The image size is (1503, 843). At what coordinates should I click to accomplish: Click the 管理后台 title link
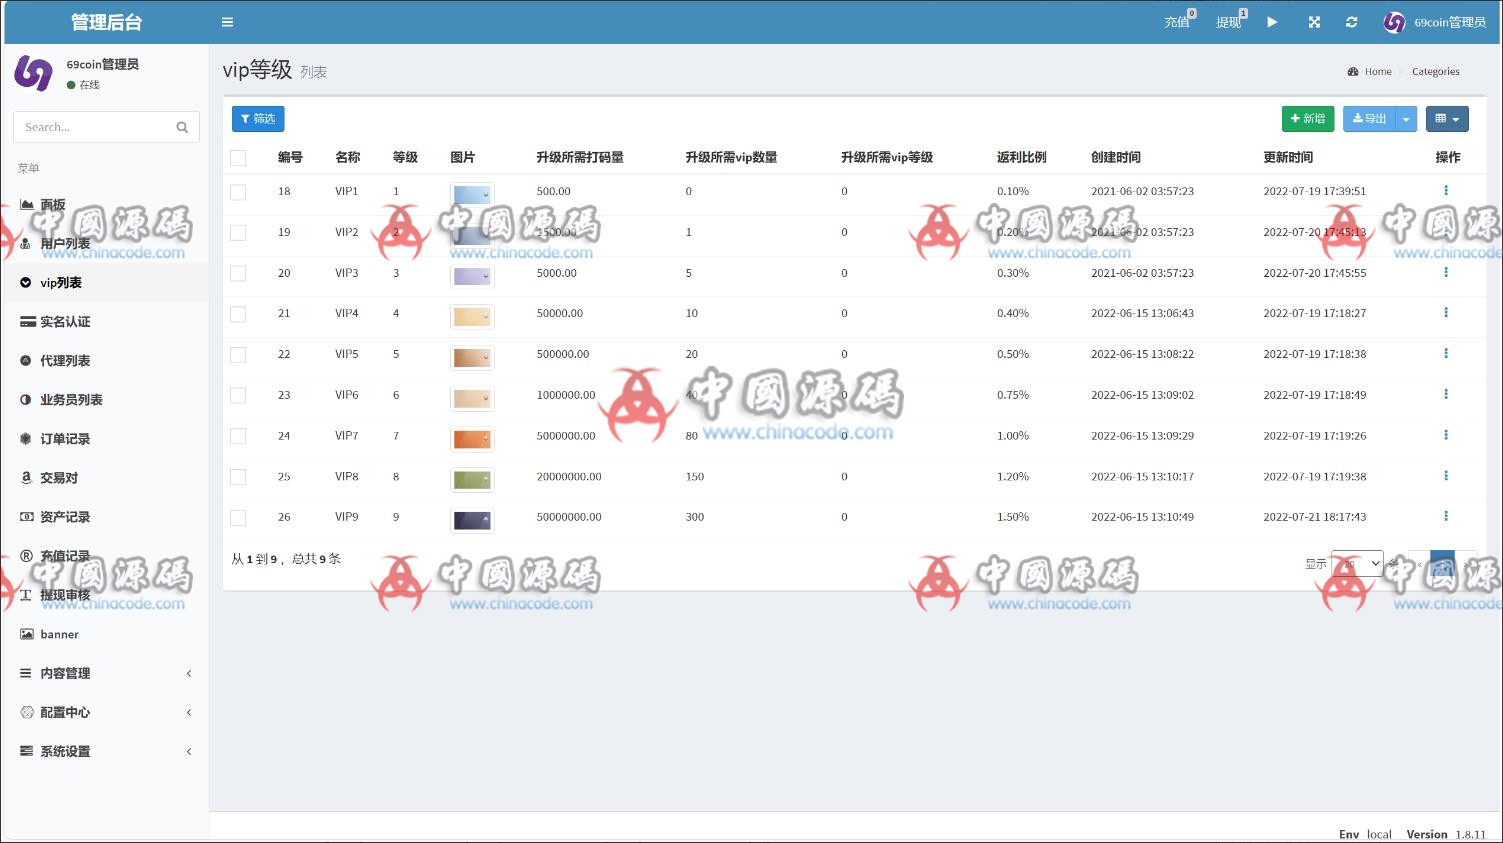pos(106,22)
